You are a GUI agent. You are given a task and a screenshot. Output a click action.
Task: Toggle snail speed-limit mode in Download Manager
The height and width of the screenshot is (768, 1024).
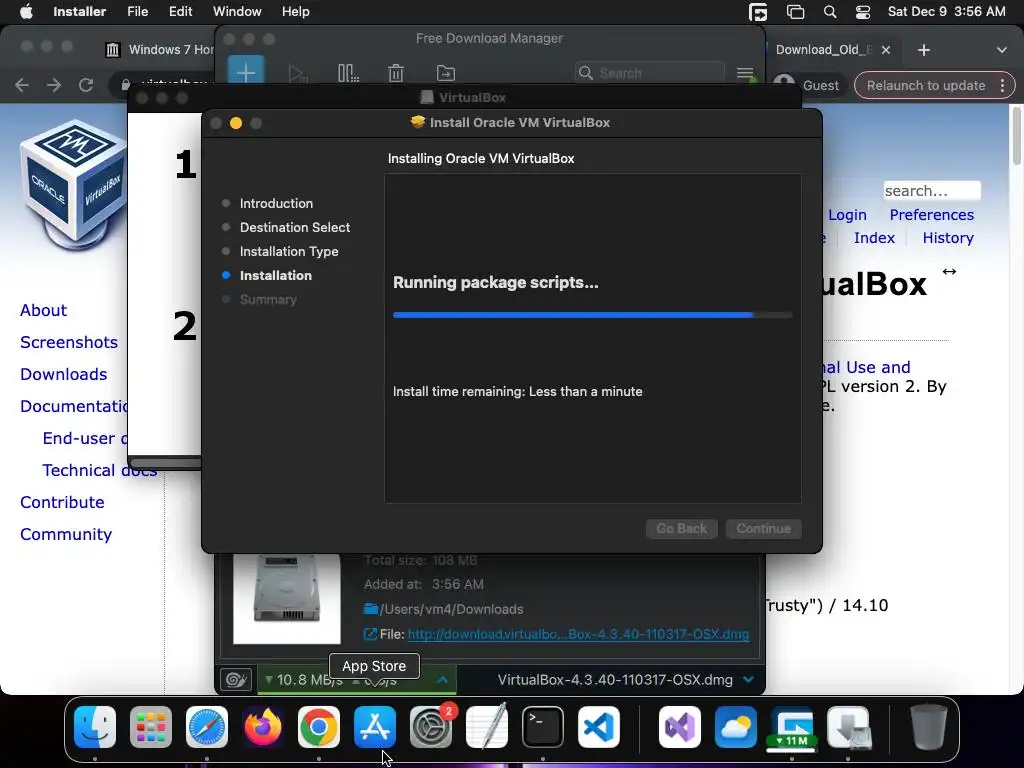[236, 680]
